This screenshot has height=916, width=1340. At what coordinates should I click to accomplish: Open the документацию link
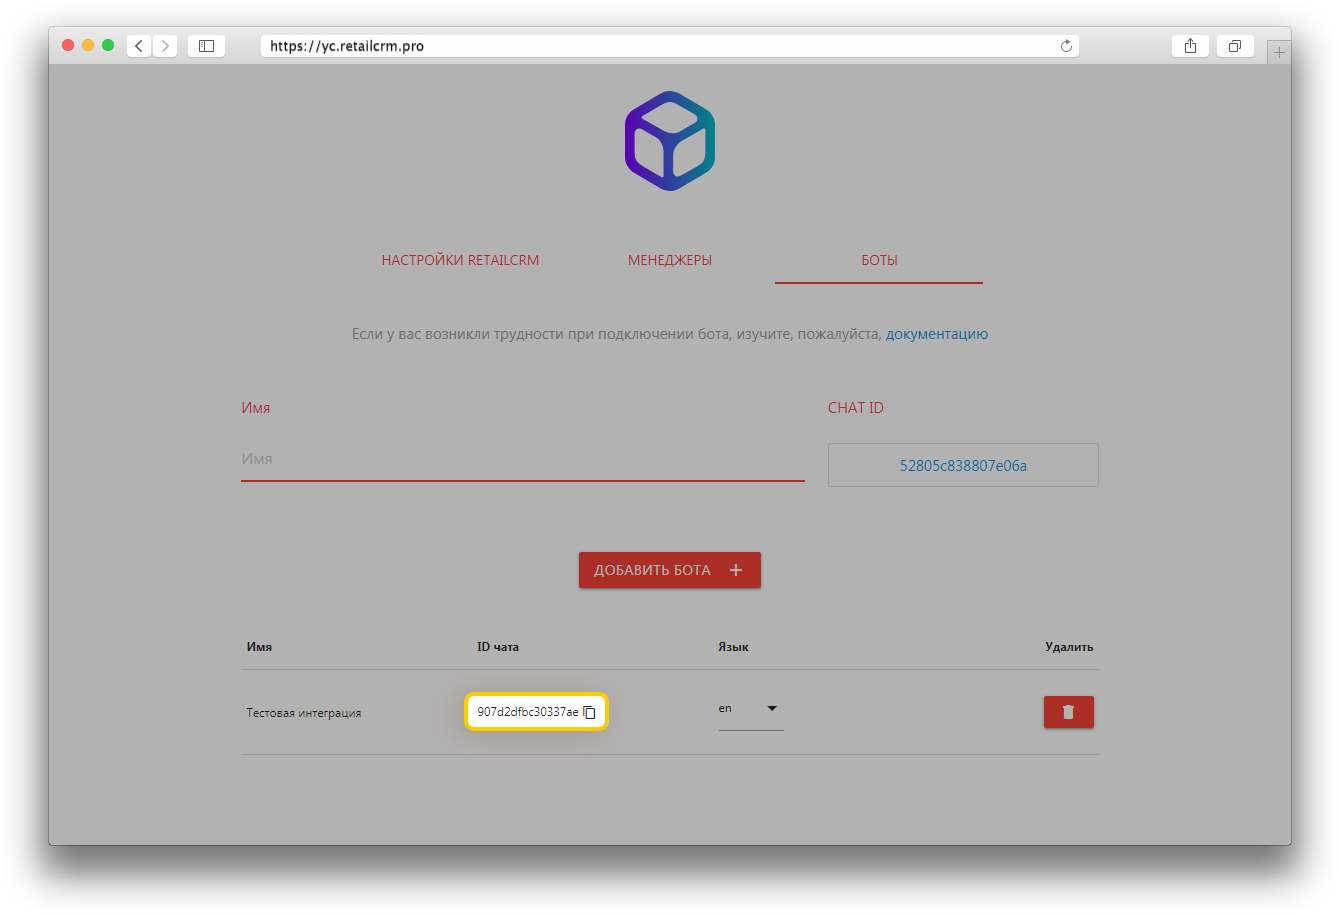click(x=937, y=334)
